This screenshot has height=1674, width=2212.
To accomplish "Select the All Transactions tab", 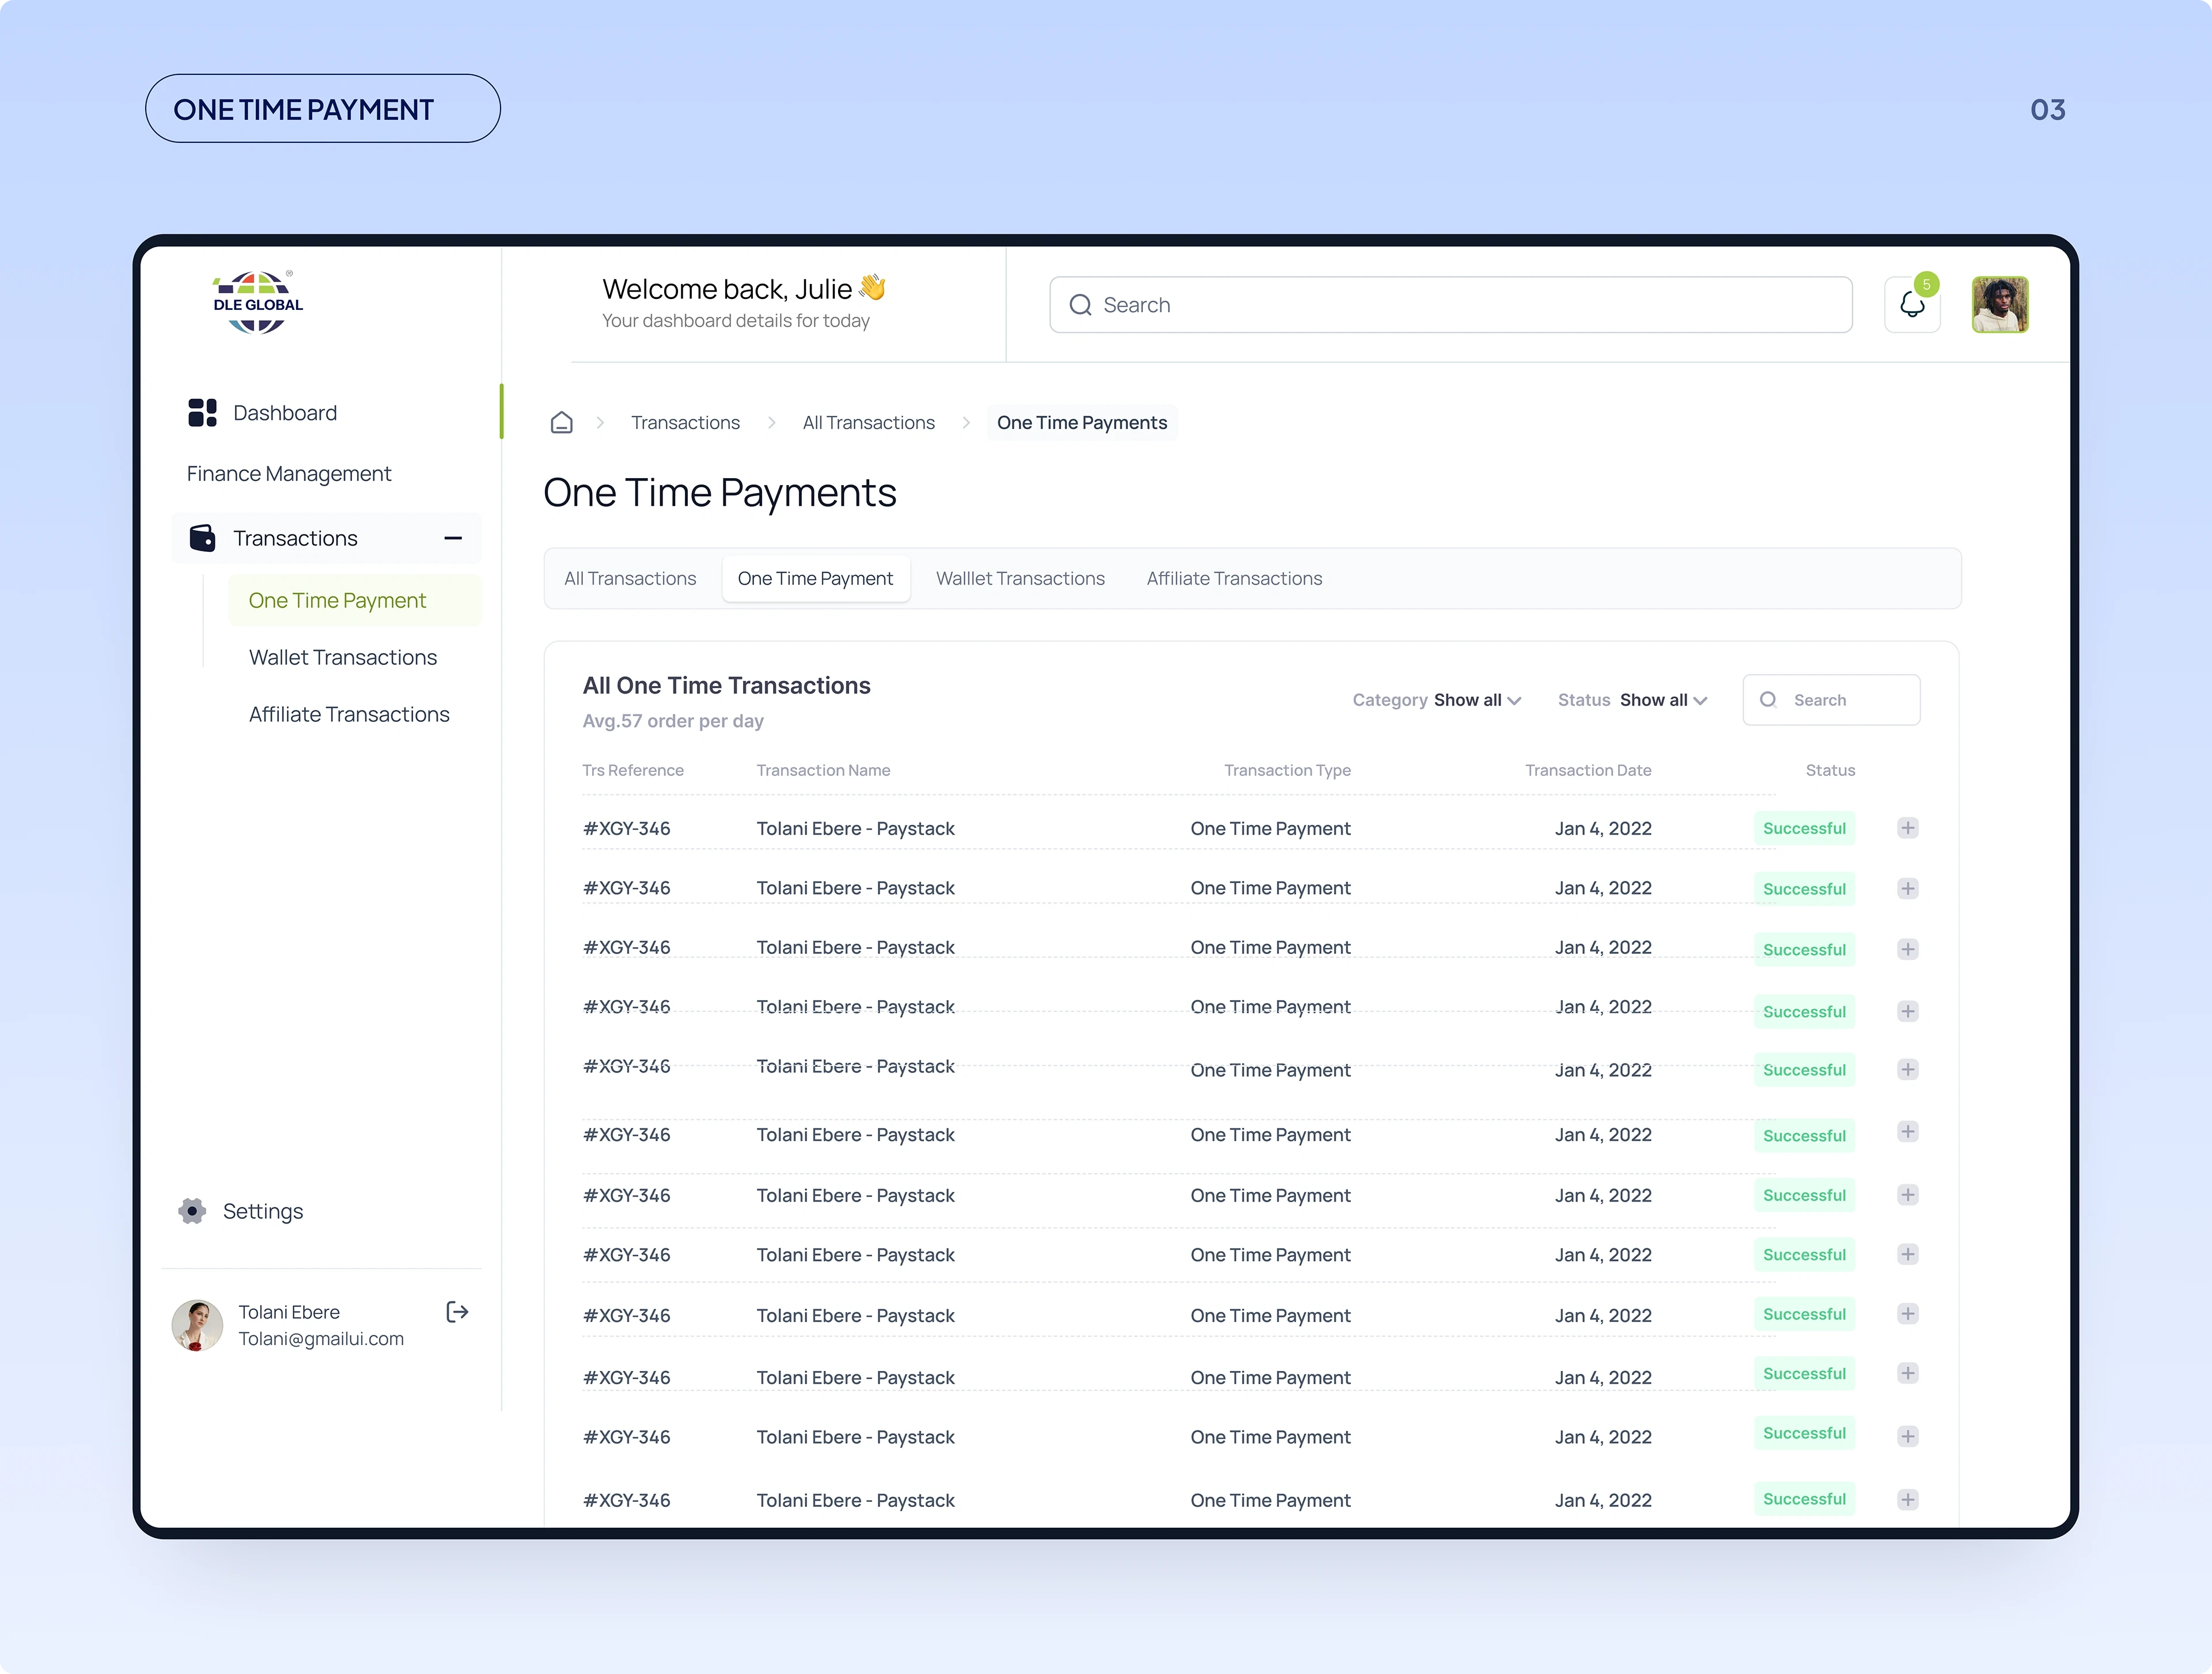I will [630, 578].
